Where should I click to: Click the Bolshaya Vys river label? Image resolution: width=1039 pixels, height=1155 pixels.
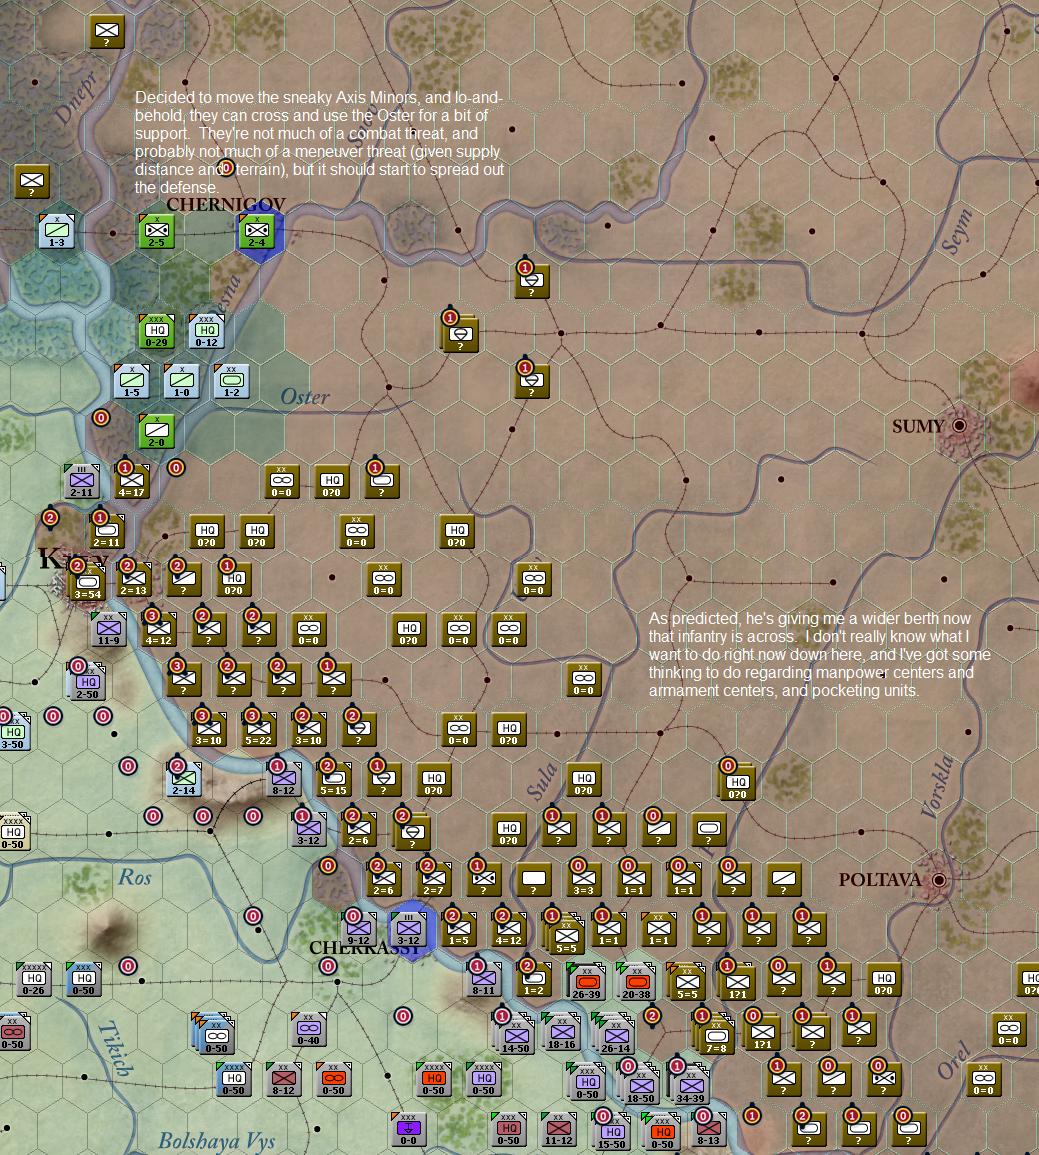click(x=216, y=1142)
